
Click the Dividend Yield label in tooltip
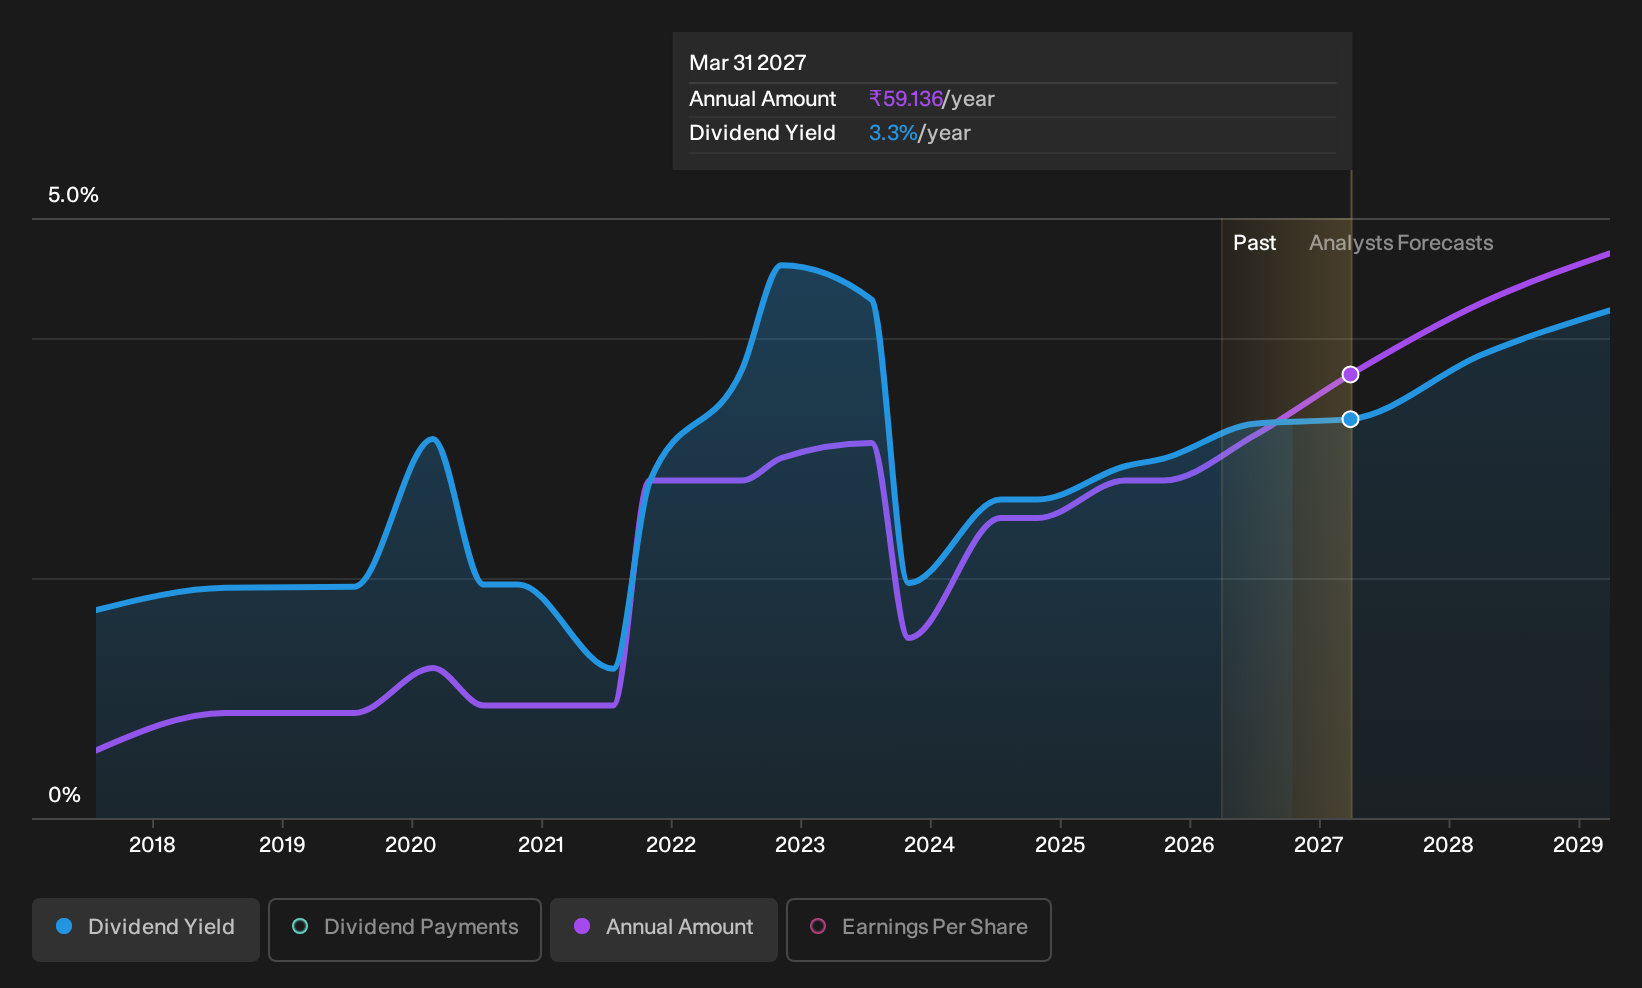(x=762, y=133)
